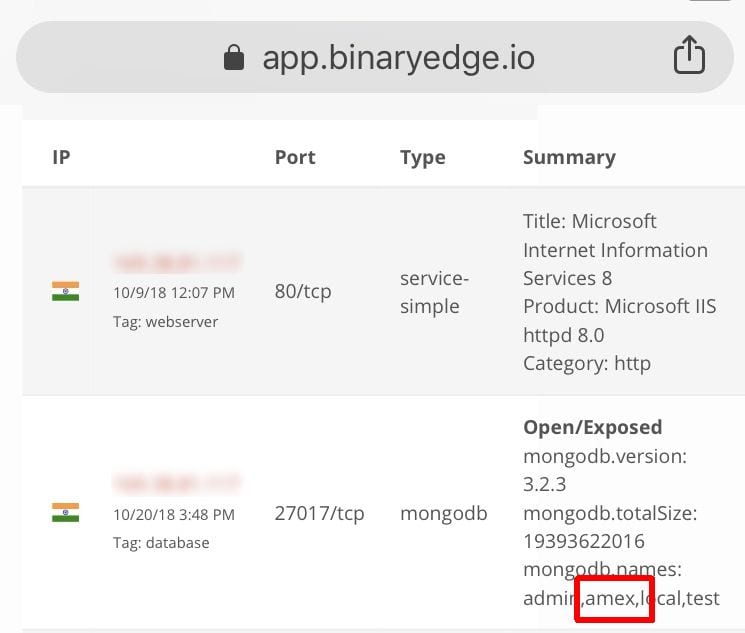Click the 80/tcp port value

click(x=303, y=292)
